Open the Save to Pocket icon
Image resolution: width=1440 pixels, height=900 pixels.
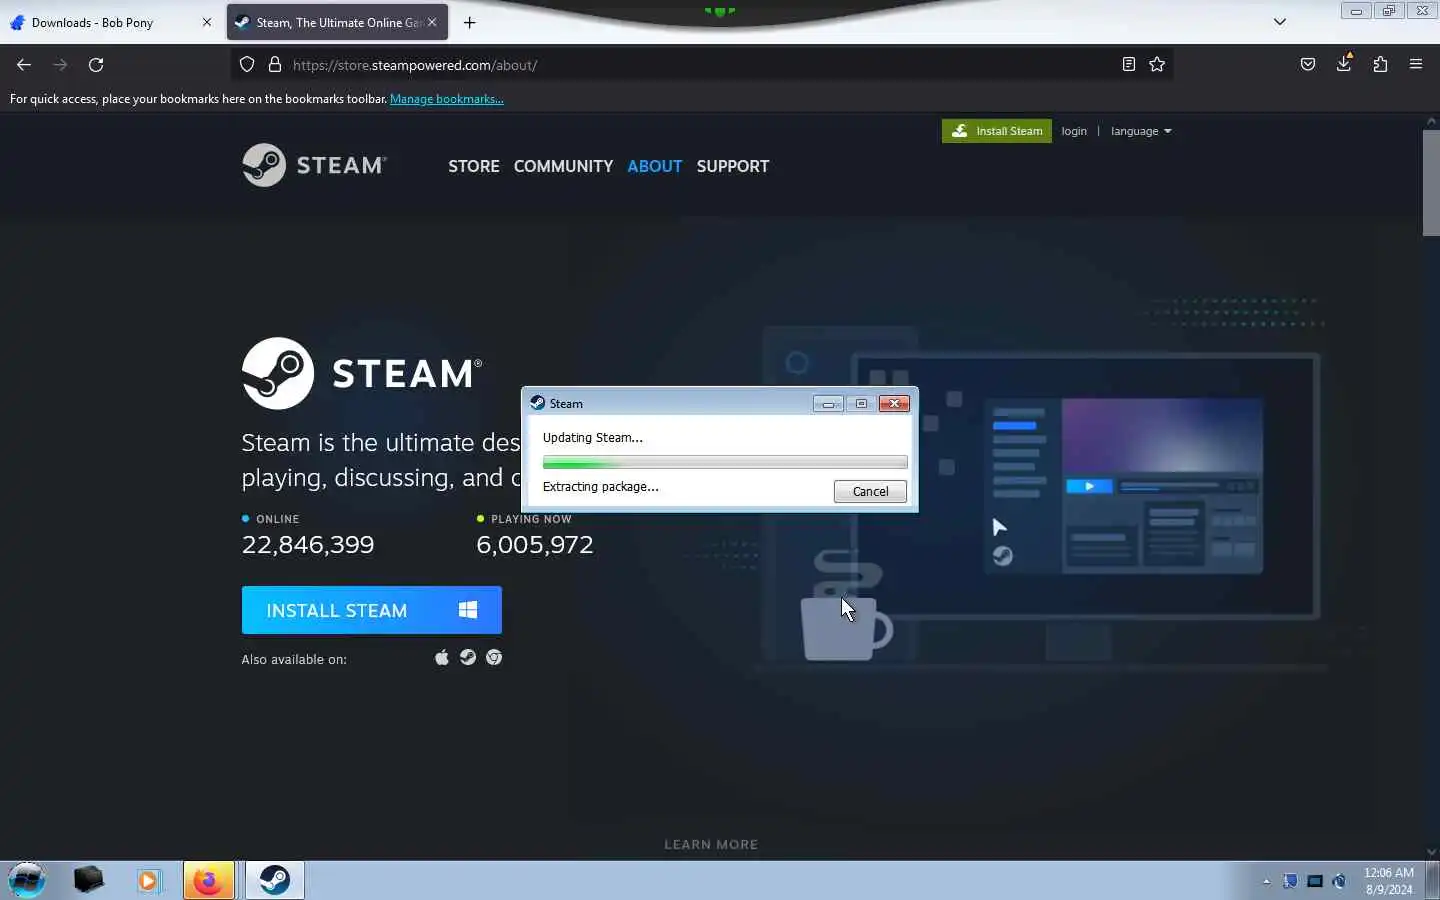point(1308,65)
